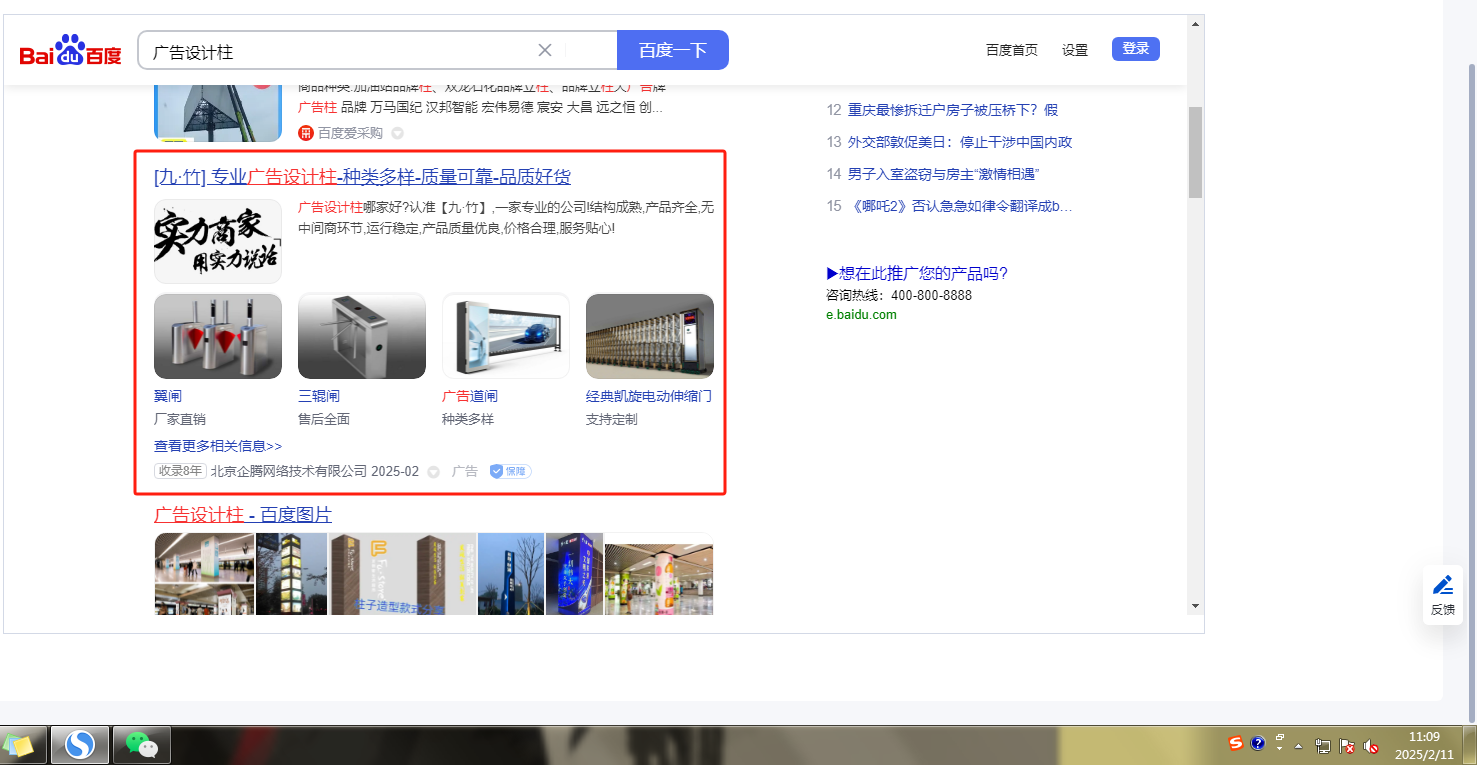
Task: Open hot search item 重庆最惨拆迁户房子被压桥下
Action: (953, 110)
